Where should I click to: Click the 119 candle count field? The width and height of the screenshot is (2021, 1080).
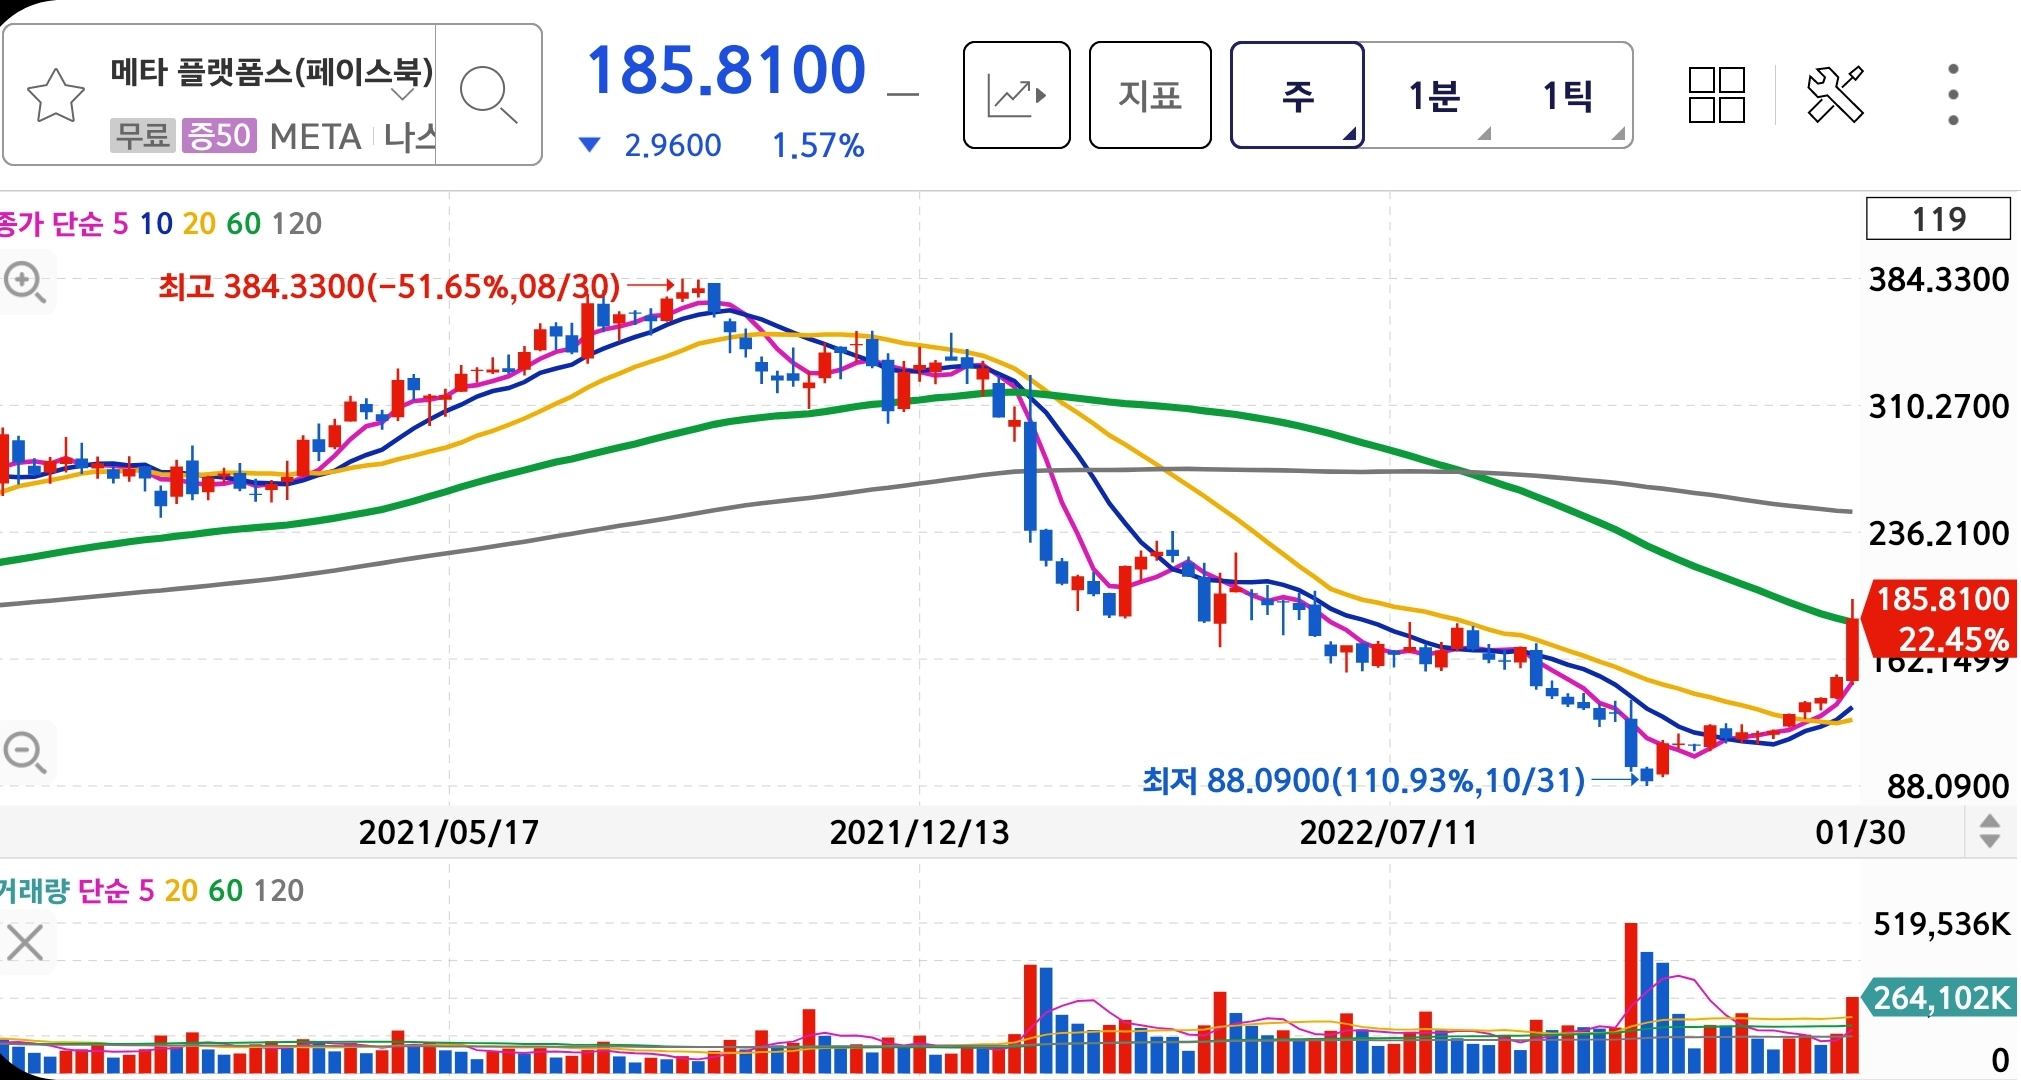click(x=1937, y=219)
